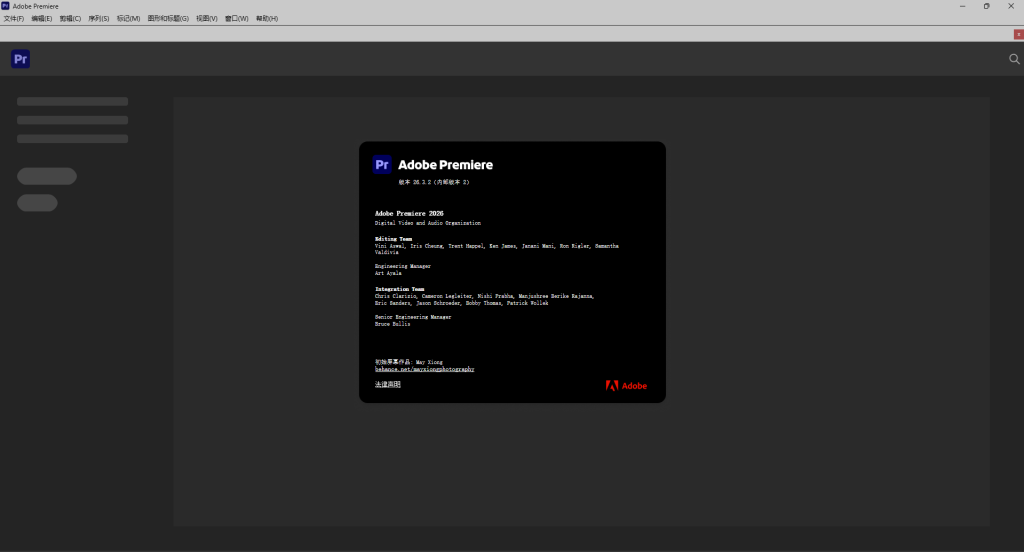Screen dimensions: 1024x552
Task: Click the version number line under the title
Action: [434, 182]
